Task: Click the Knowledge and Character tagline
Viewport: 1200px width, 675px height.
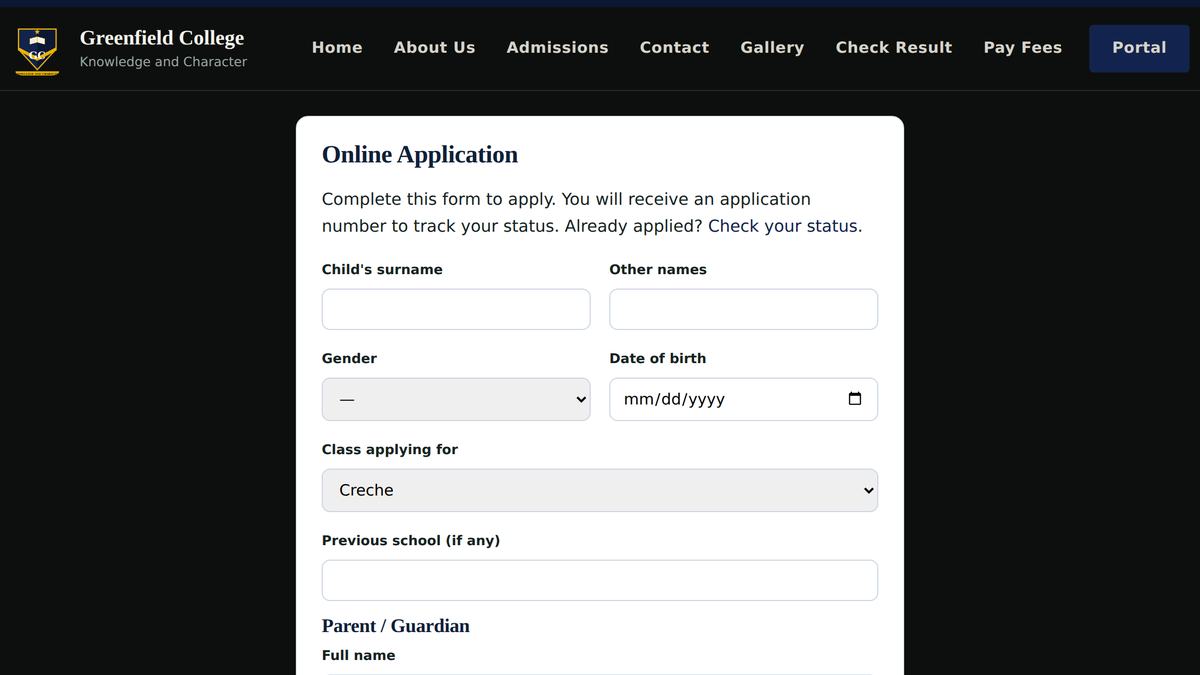Action: 163,62
